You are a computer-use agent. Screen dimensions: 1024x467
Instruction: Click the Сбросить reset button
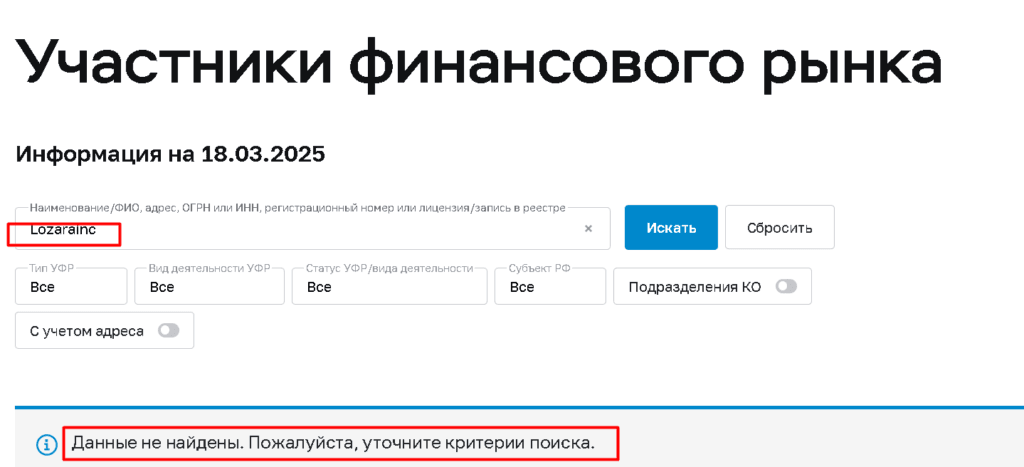pyautogui.click(x=780, y=227)
